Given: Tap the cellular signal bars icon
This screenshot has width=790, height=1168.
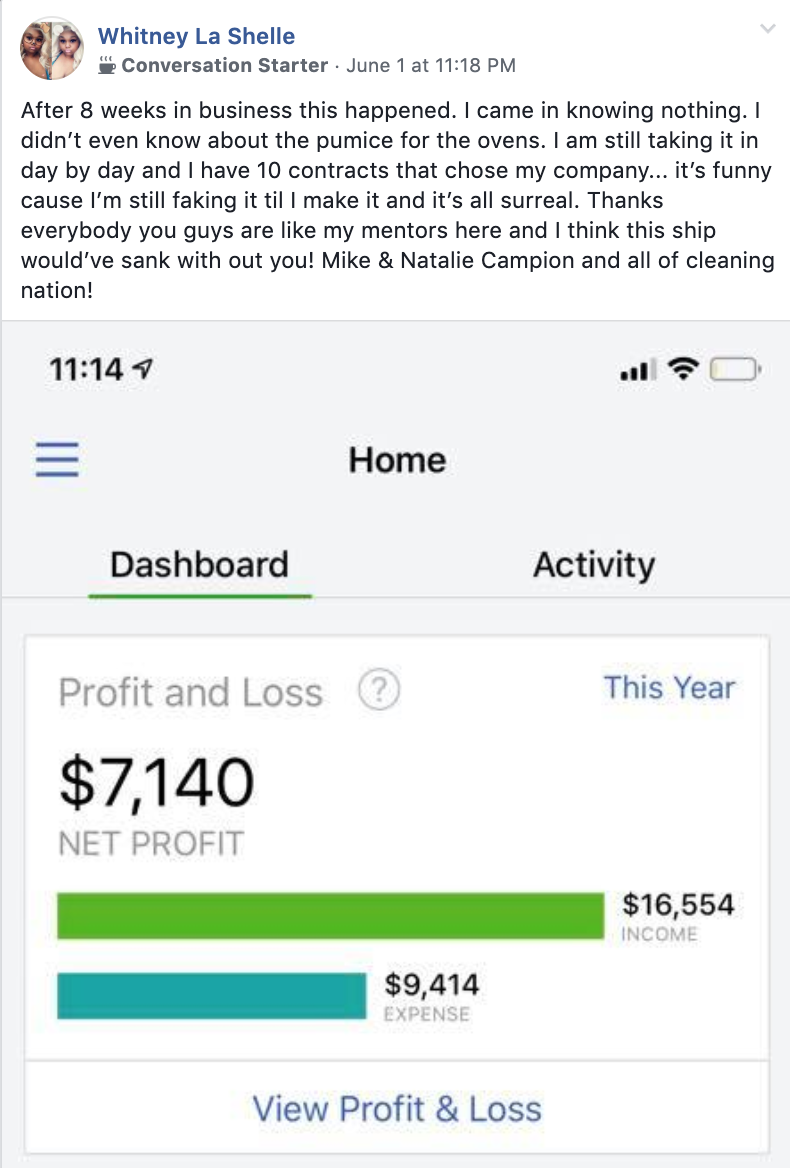Looking at the screenshot, I should [x=639, y=369].
